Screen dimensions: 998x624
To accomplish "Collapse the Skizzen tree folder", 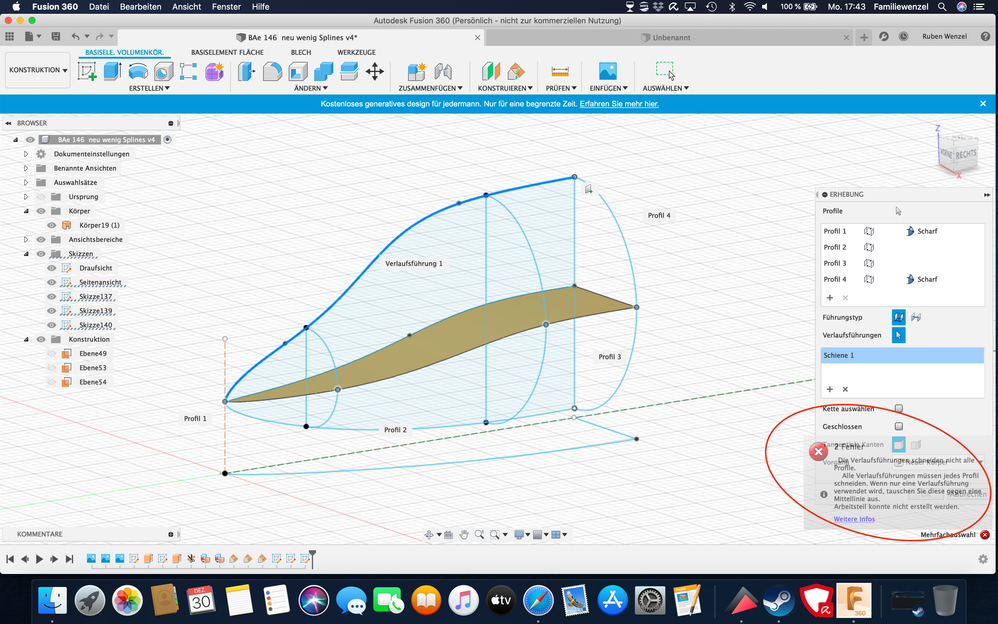I will (x=26, y=253).
